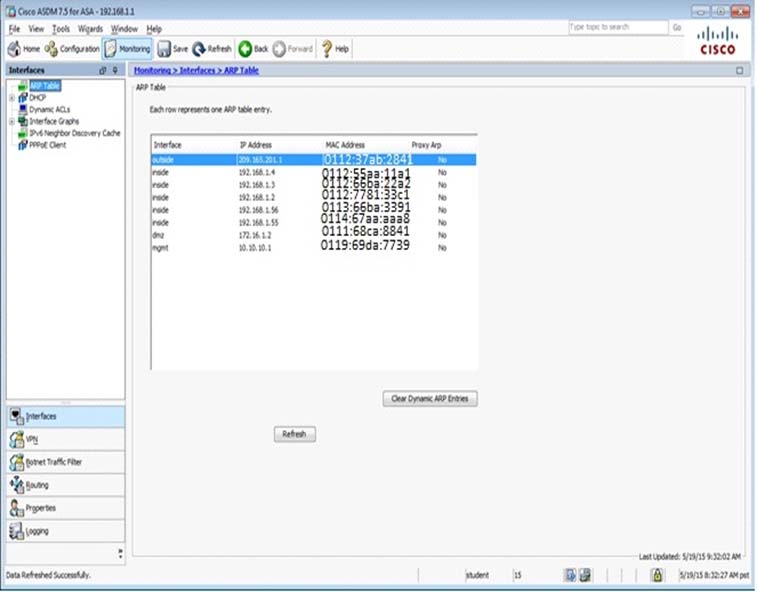
Task: Click MAC address 0119:69da:7739
Action: (x=365, y=245)
